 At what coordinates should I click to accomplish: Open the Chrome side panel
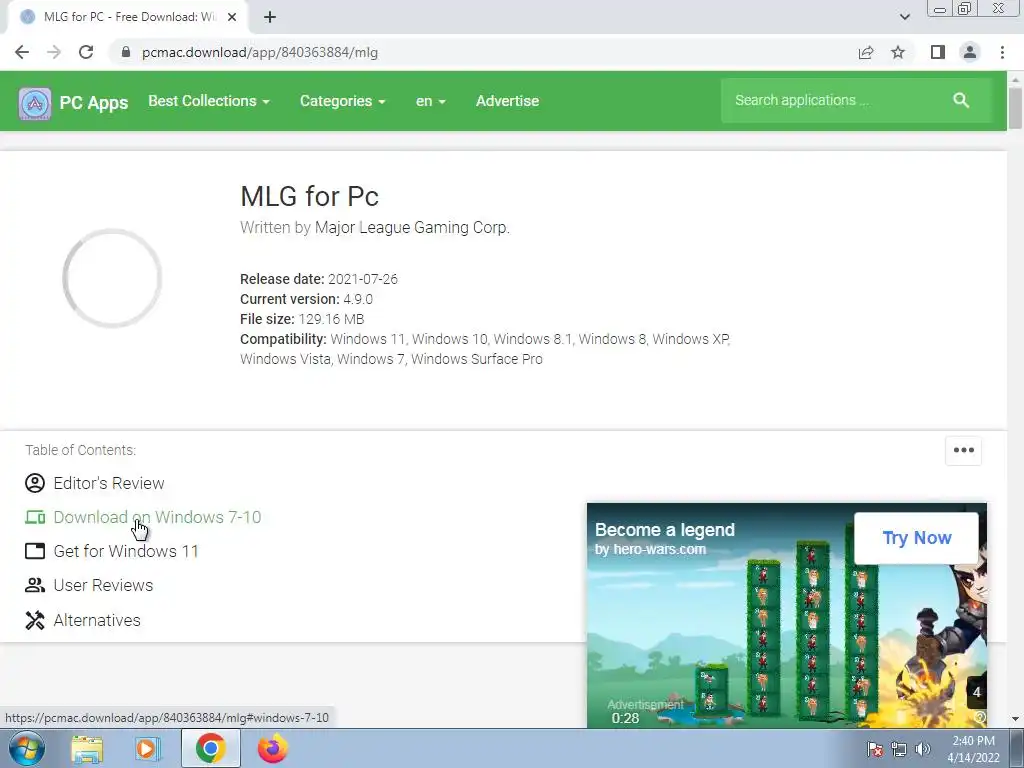tap(938, 52)
